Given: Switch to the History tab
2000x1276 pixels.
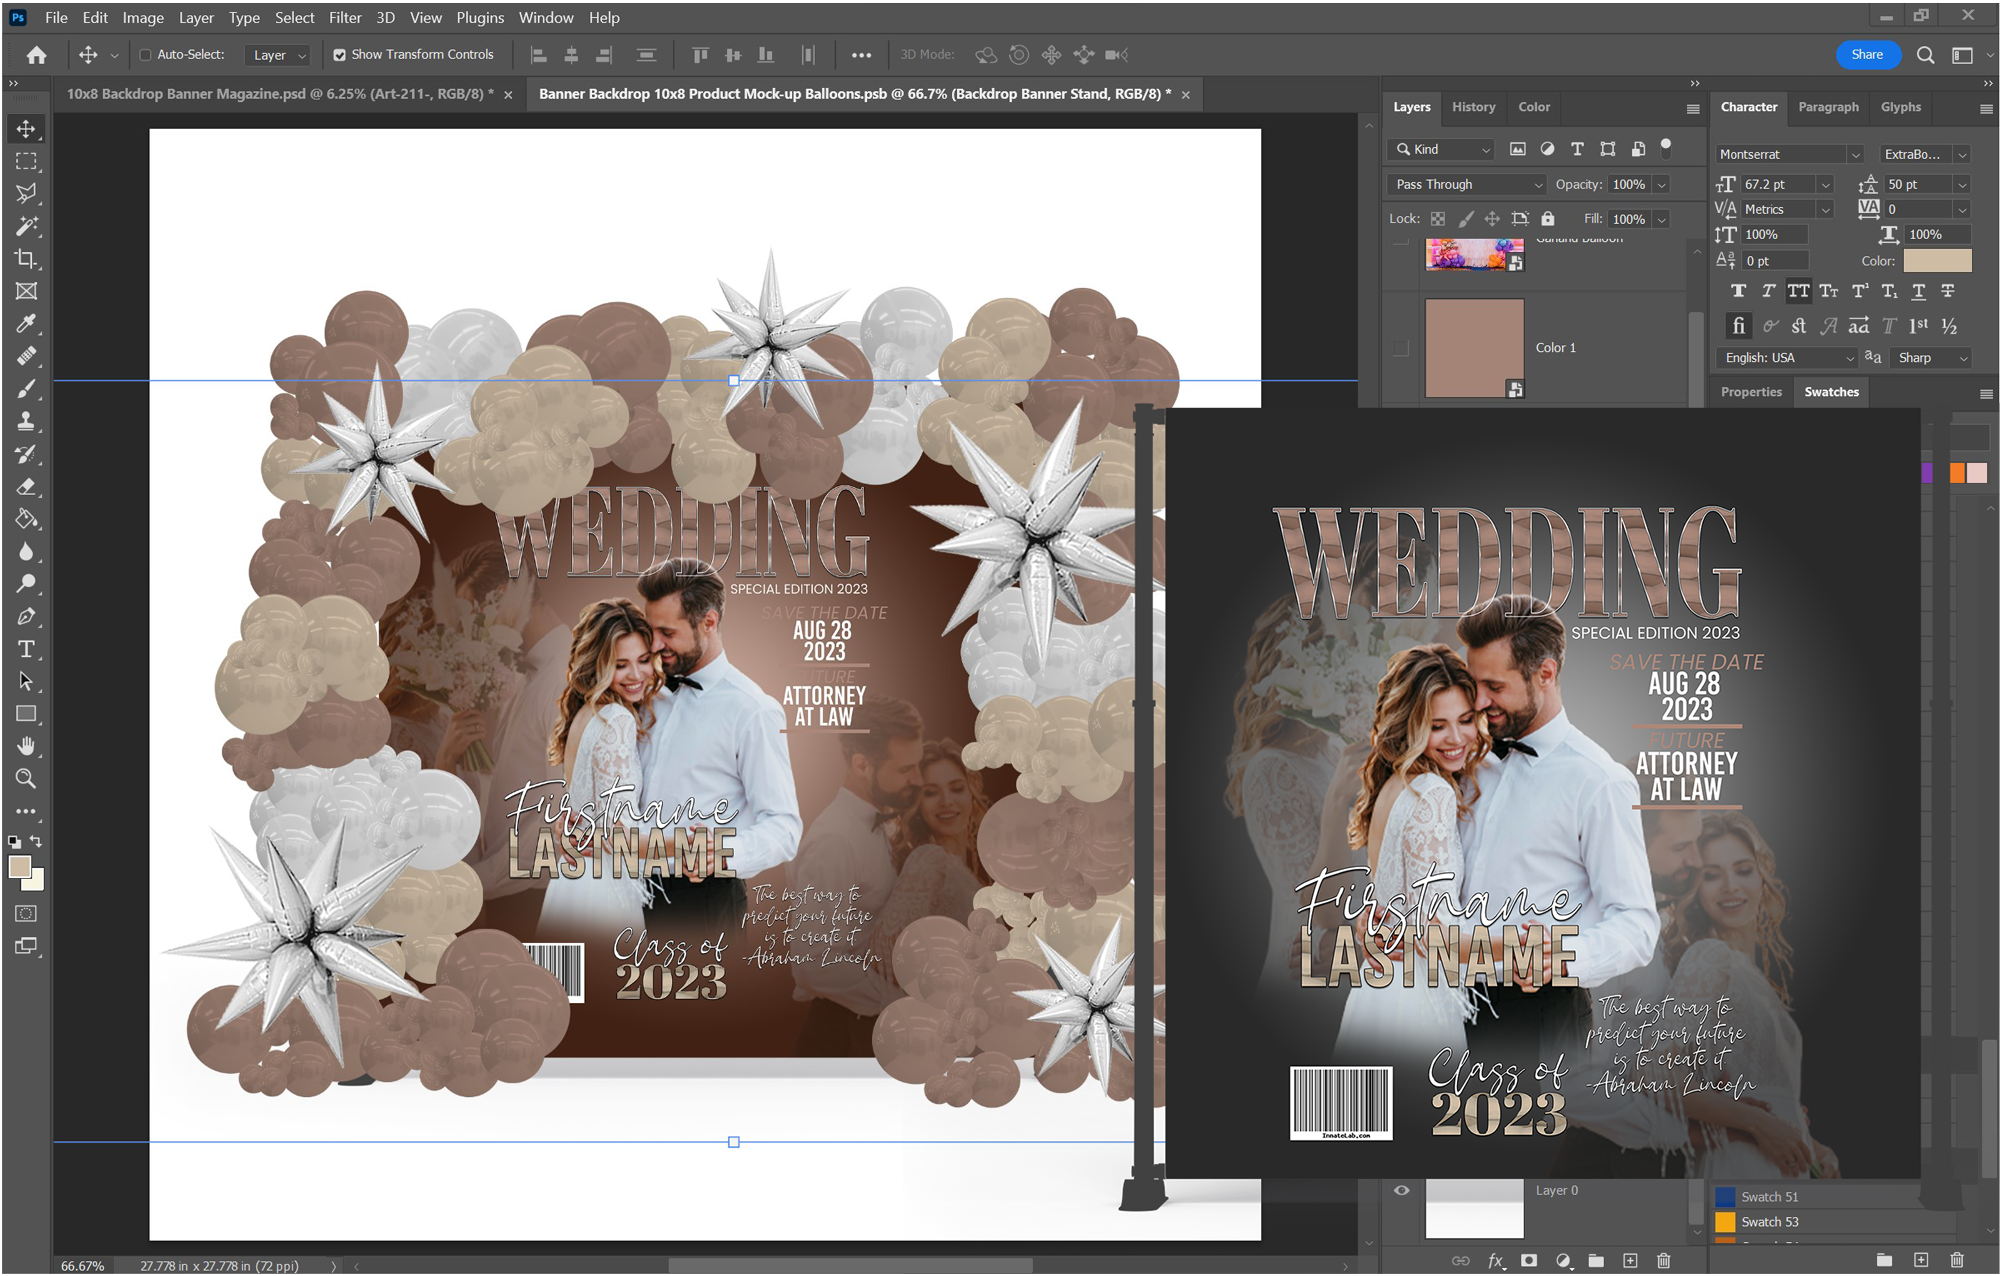Looking at the screenshot, I should pyautogui.click(x=1473, y=107).
